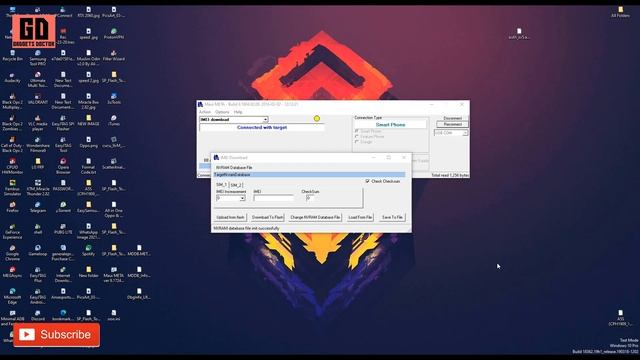
Task: Expand the IMEI download function dropdown
Action: 265,120
